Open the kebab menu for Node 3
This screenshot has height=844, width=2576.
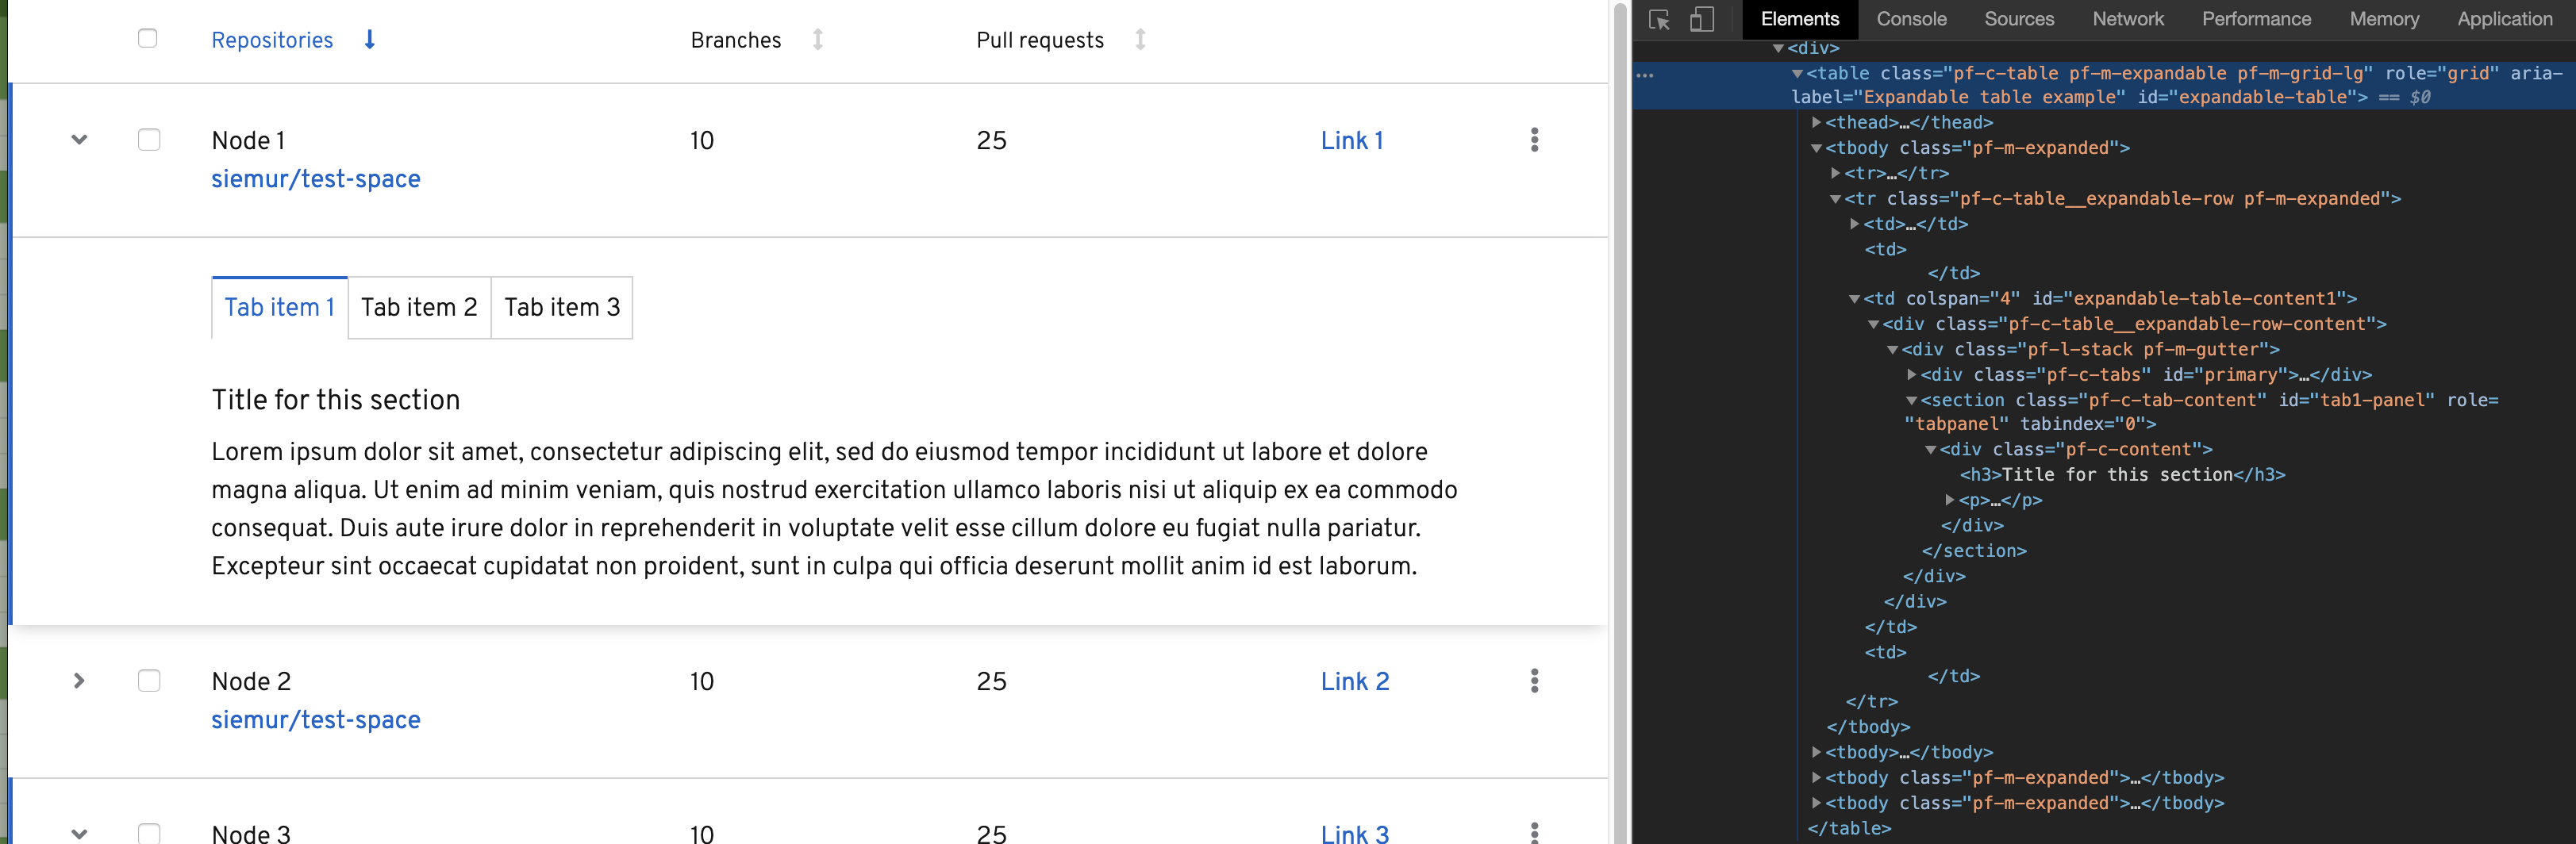(1534, 833)
